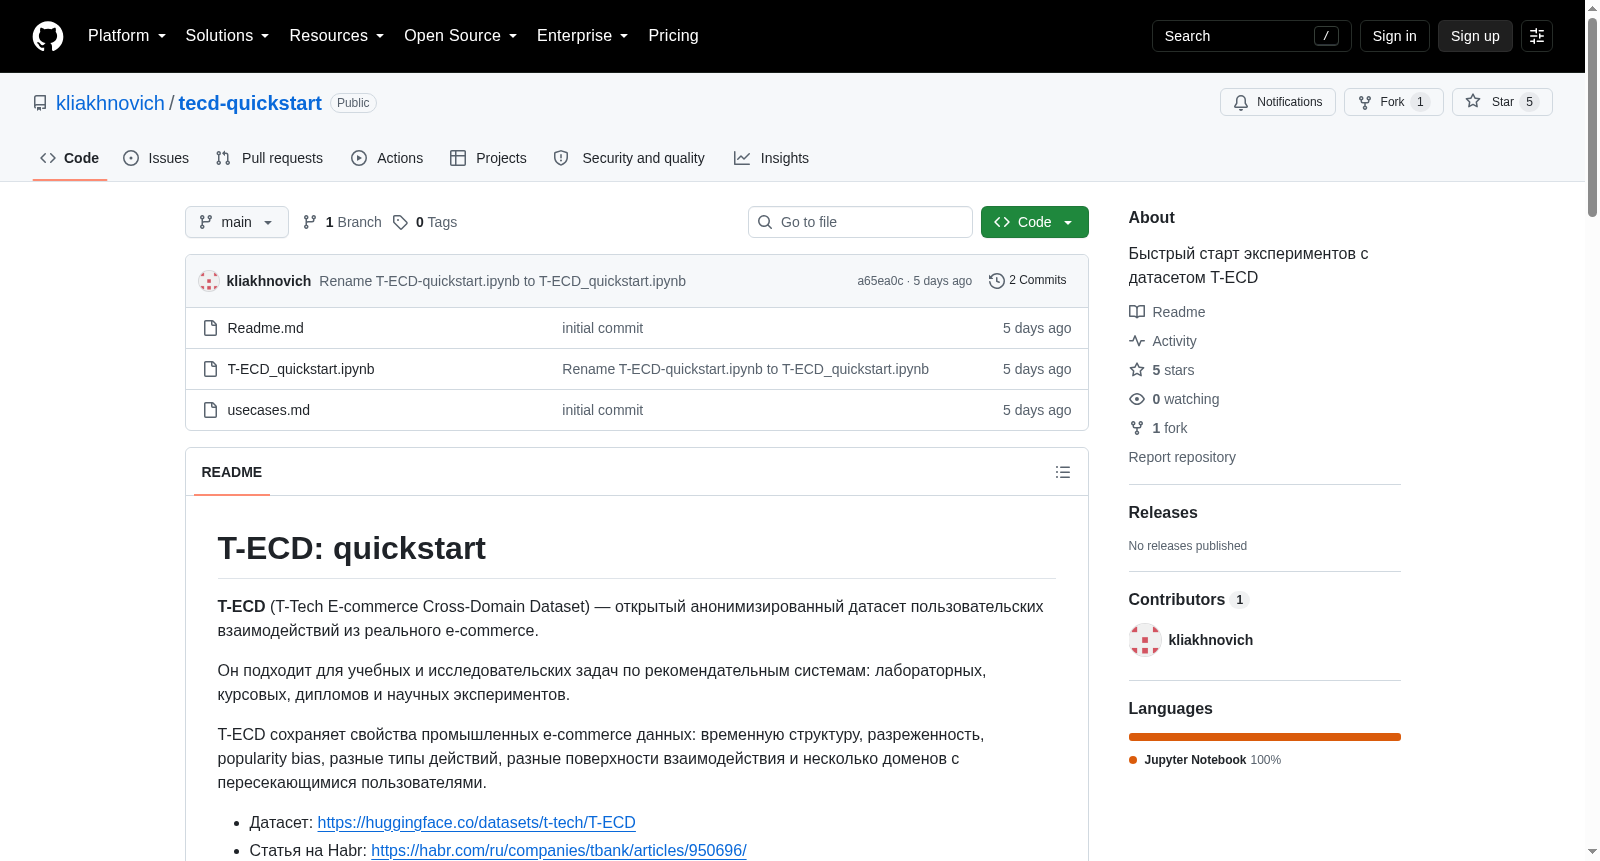Viewport: 1600px width, 861px height.
Task: Expand the Enterprise menu
Action: tap(583, 36)
